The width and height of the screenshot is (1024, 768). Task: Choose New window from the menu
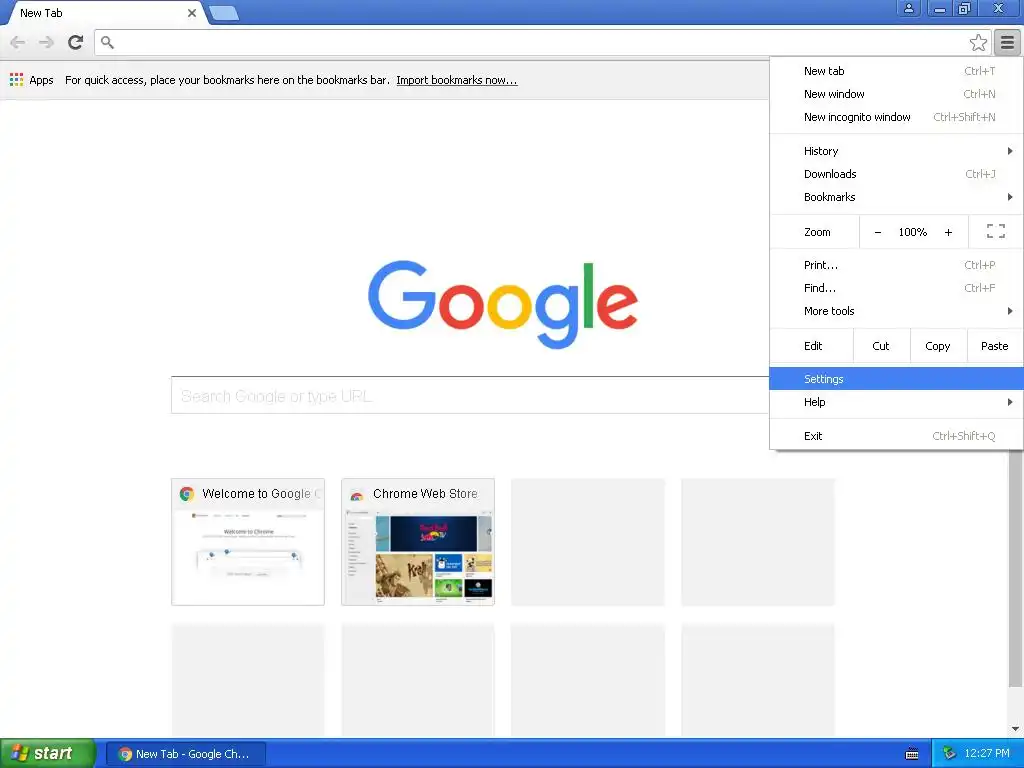[x=896, y=94]
